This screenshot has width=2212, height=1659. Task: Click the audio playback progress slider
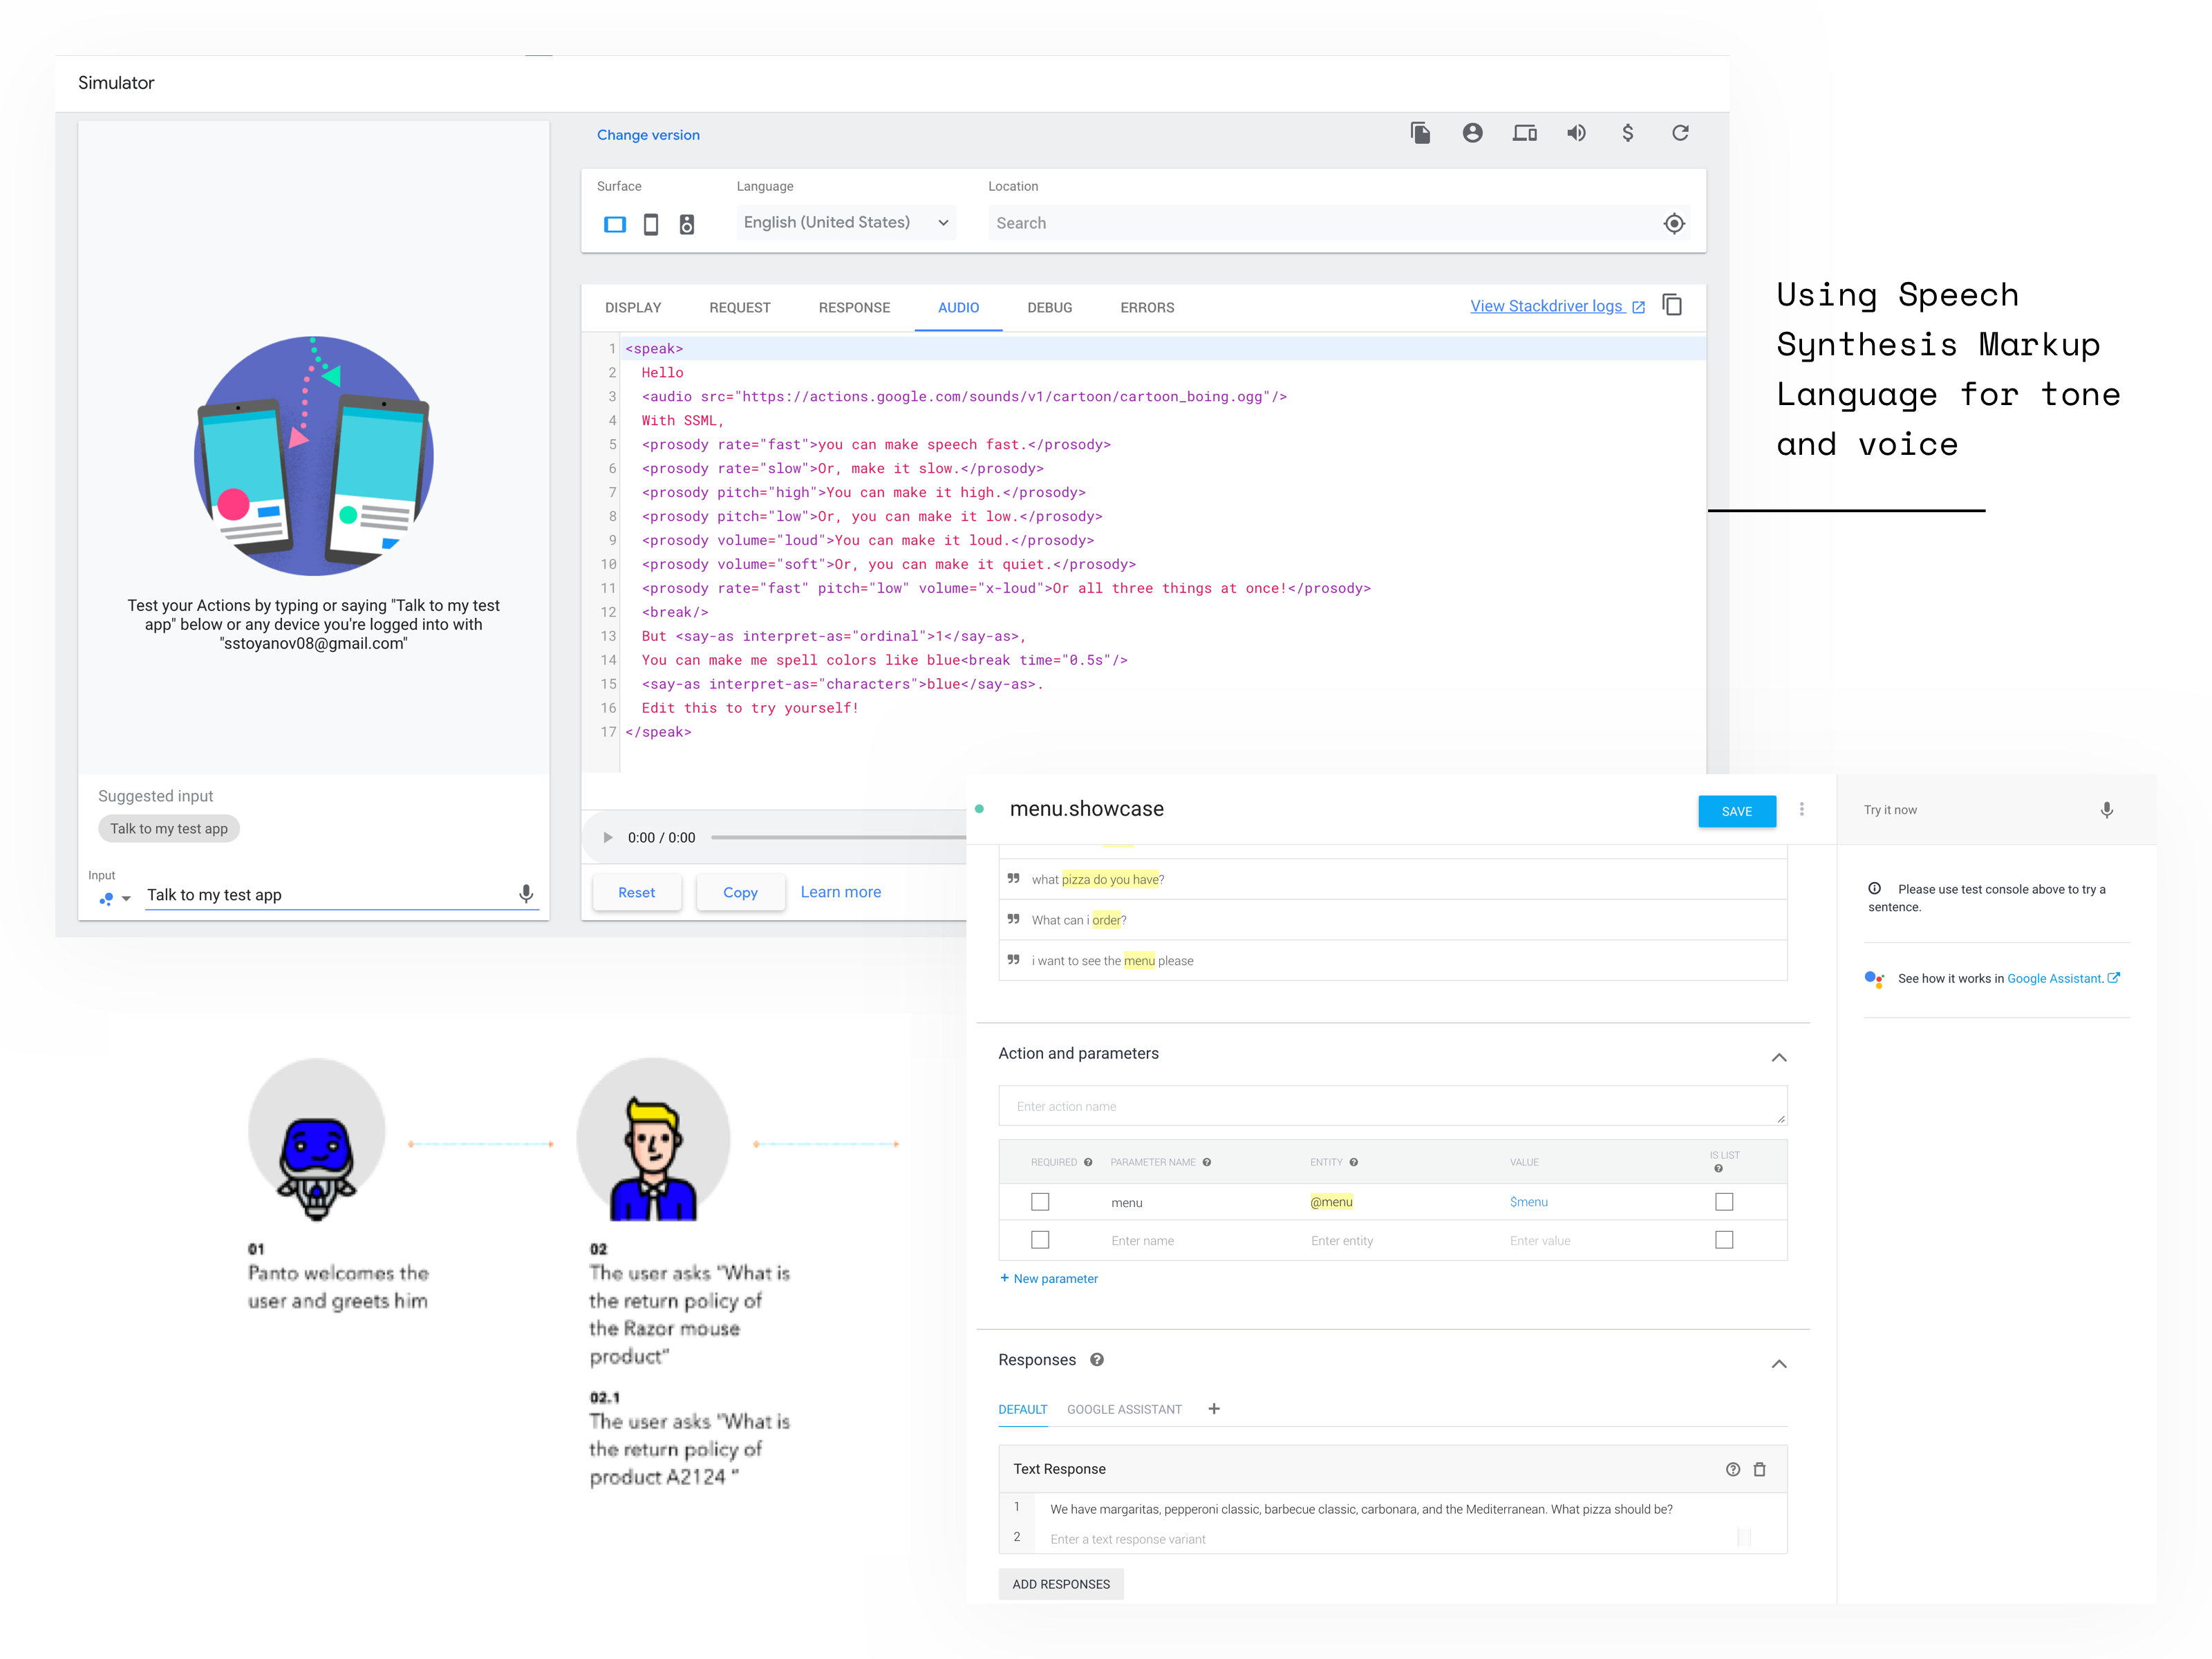tap(838, 838)
